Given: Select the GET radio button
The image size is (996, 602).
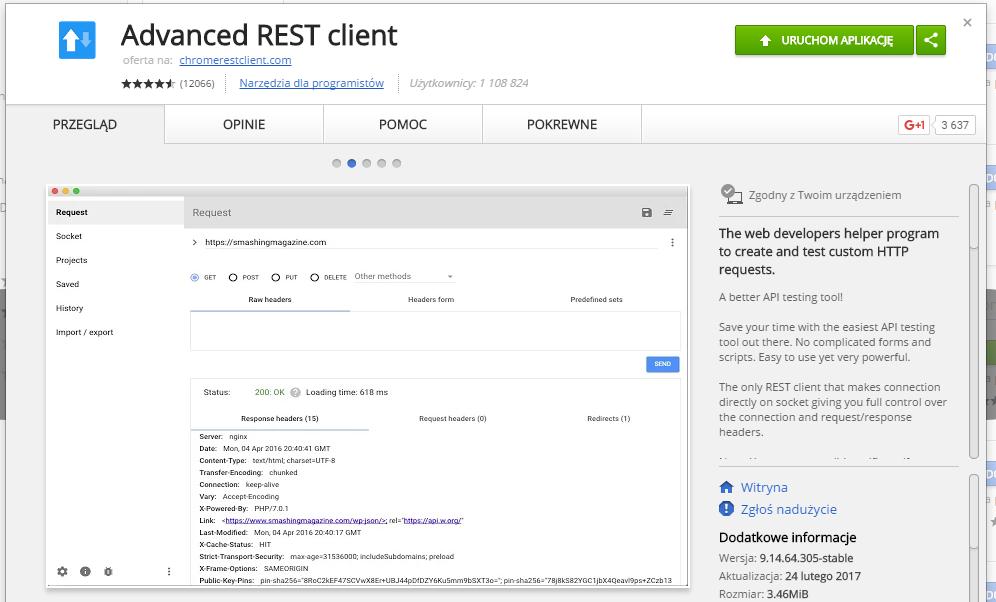Looking at the screenshot, I should [x=194, y=278].
